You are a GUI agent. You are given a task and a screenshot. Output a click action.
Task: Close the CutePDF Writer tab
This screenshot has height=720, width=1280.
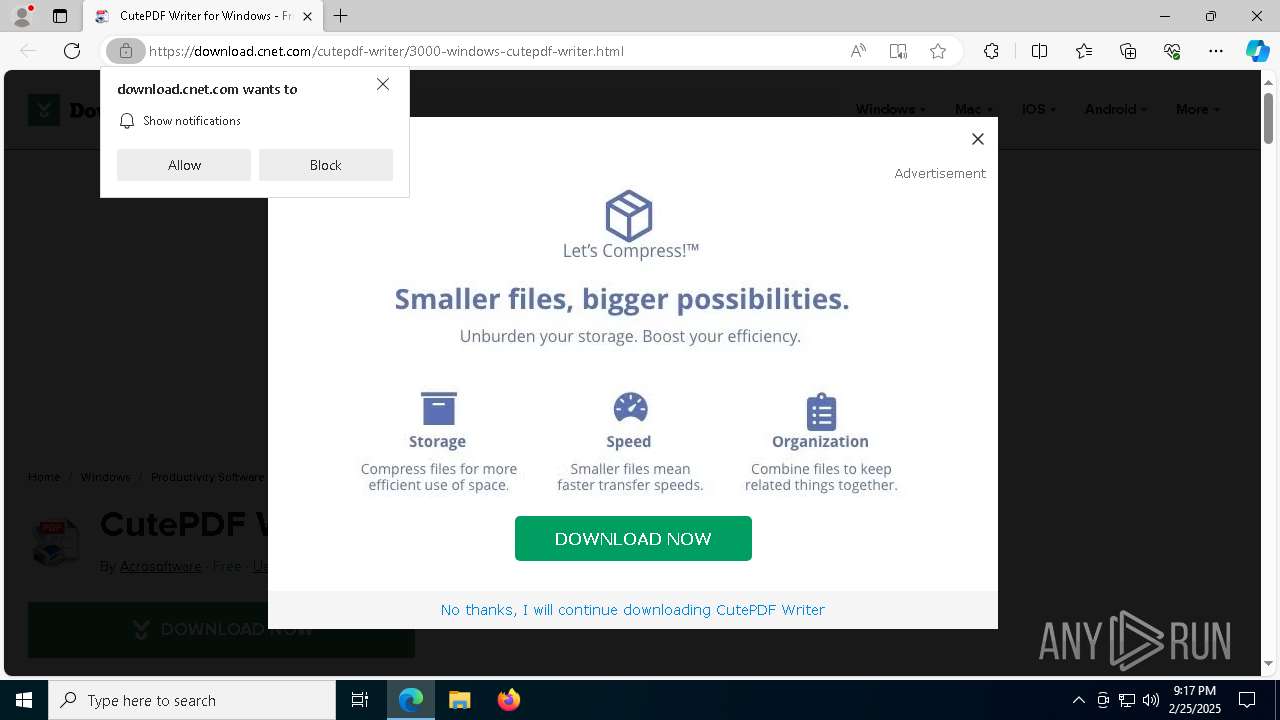pos(307,16)
